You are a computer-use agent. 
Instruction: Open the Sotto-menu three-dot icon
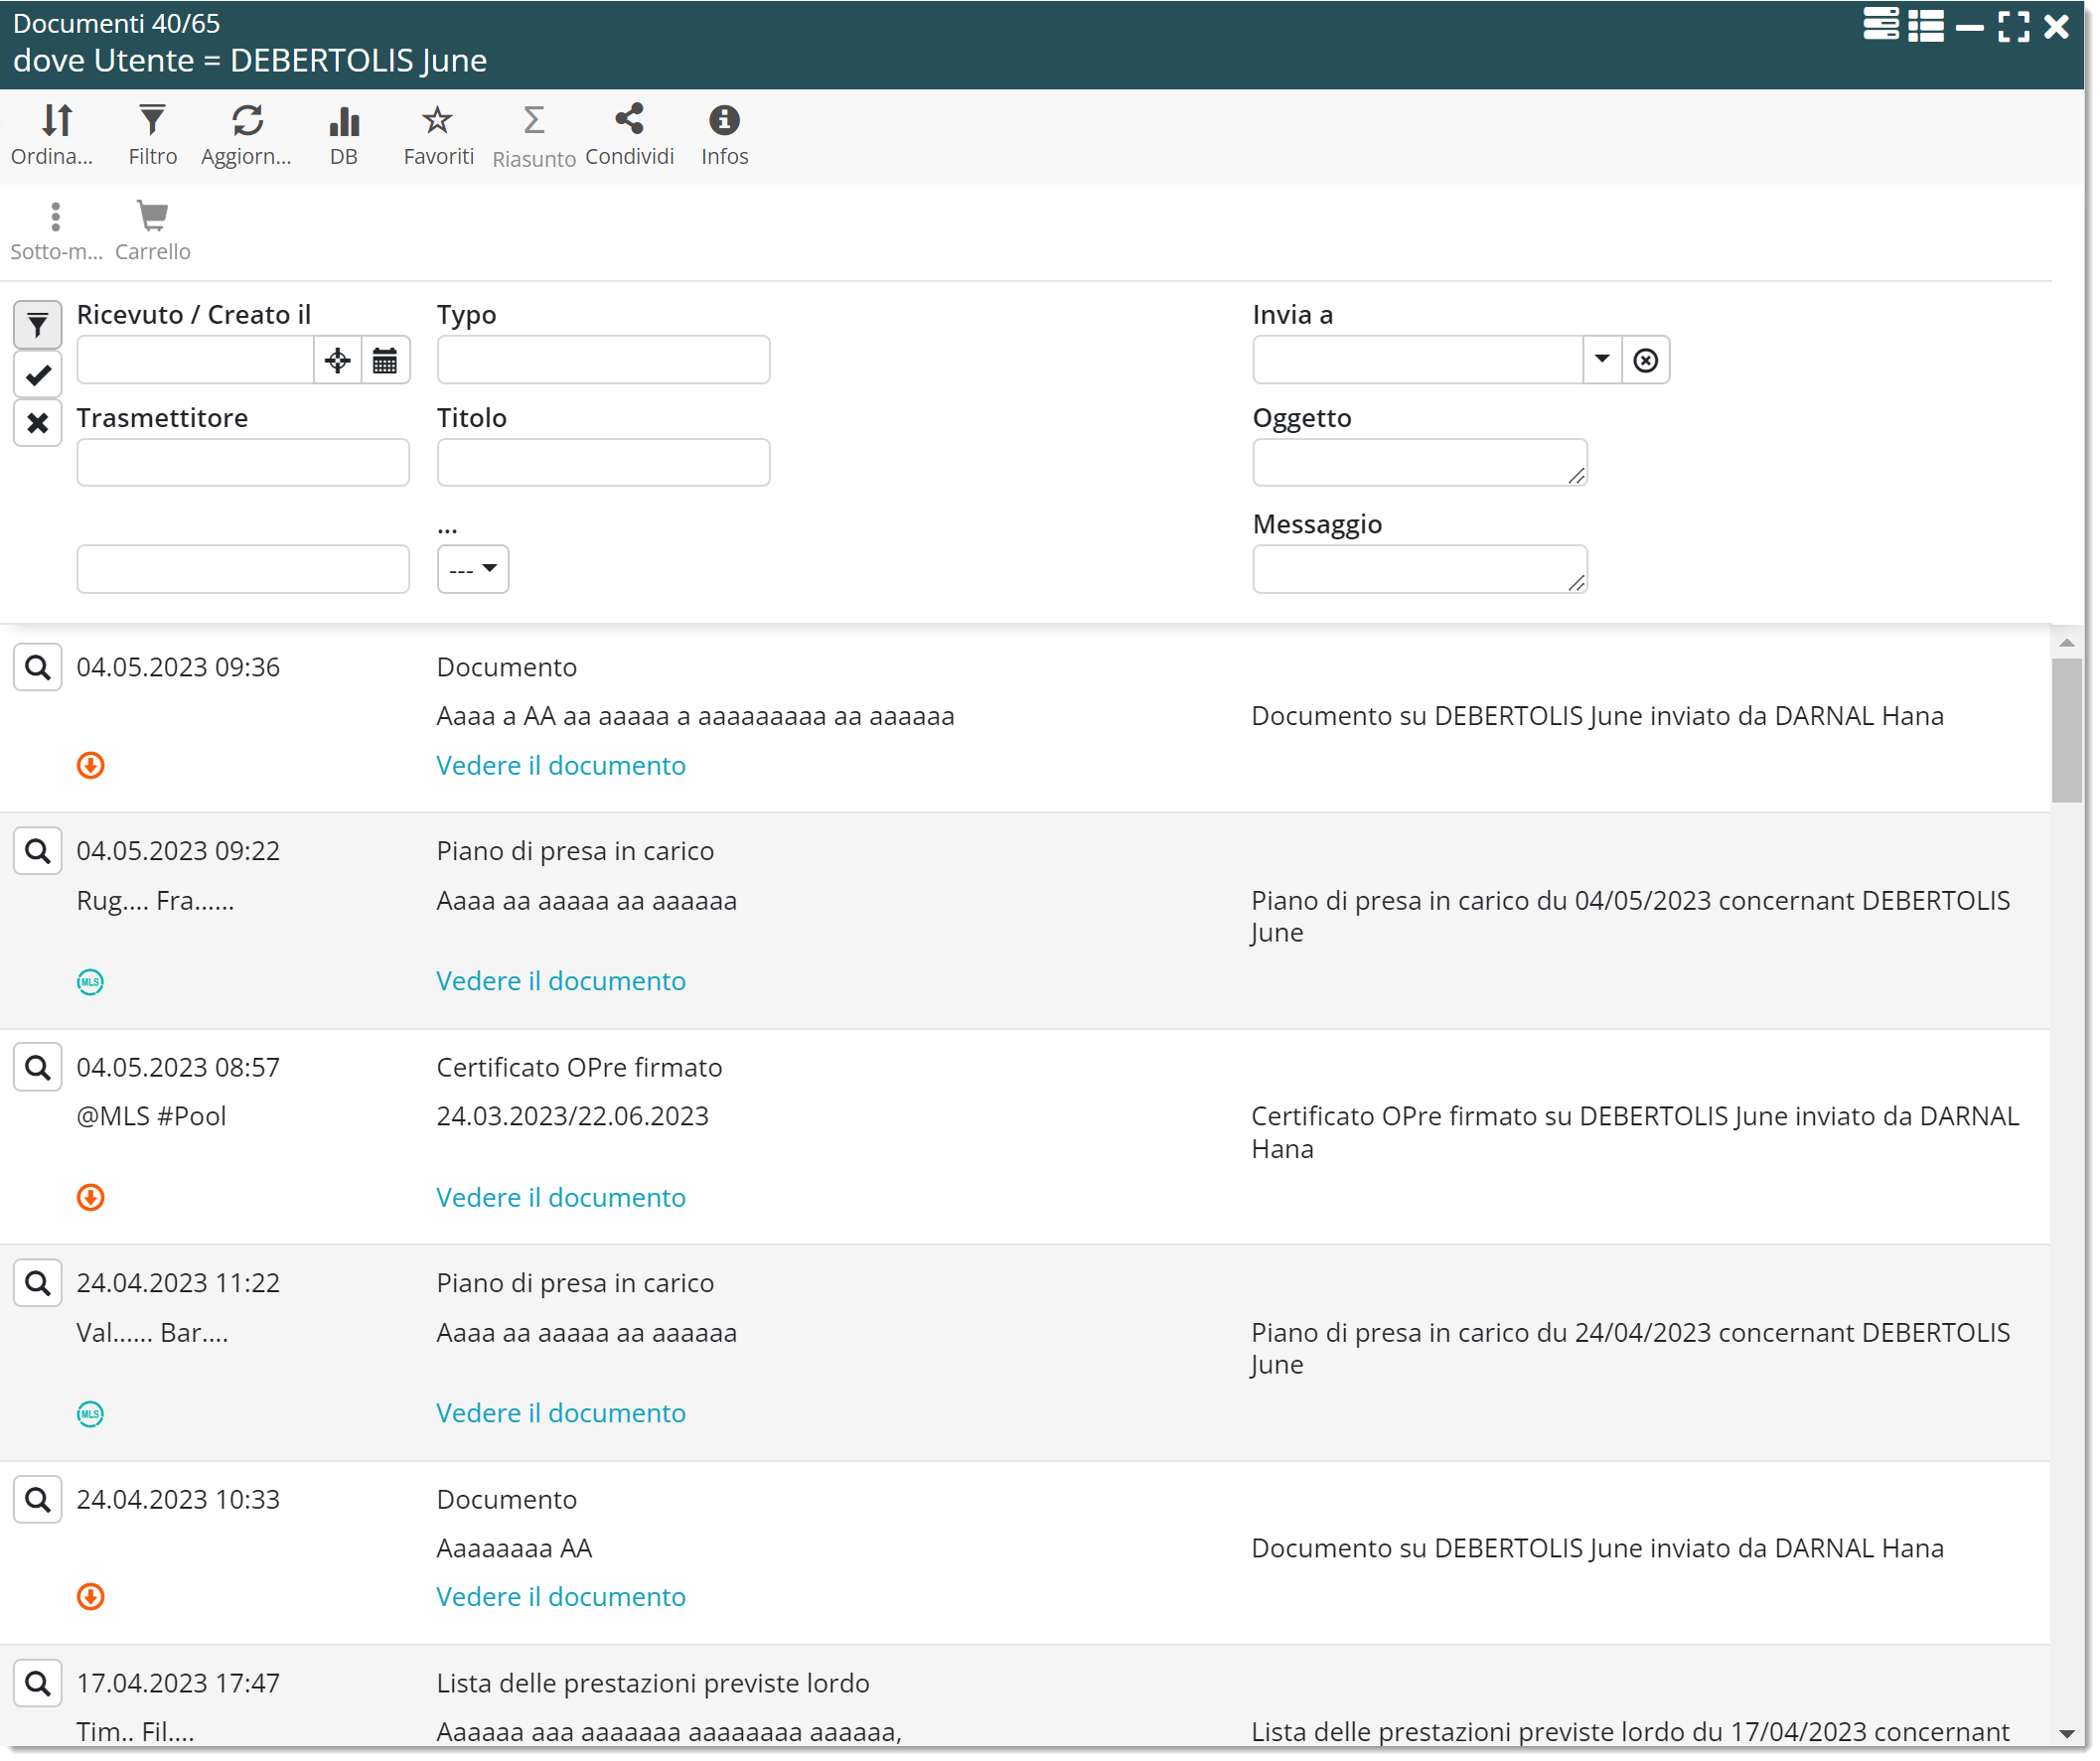click(56, 216)
